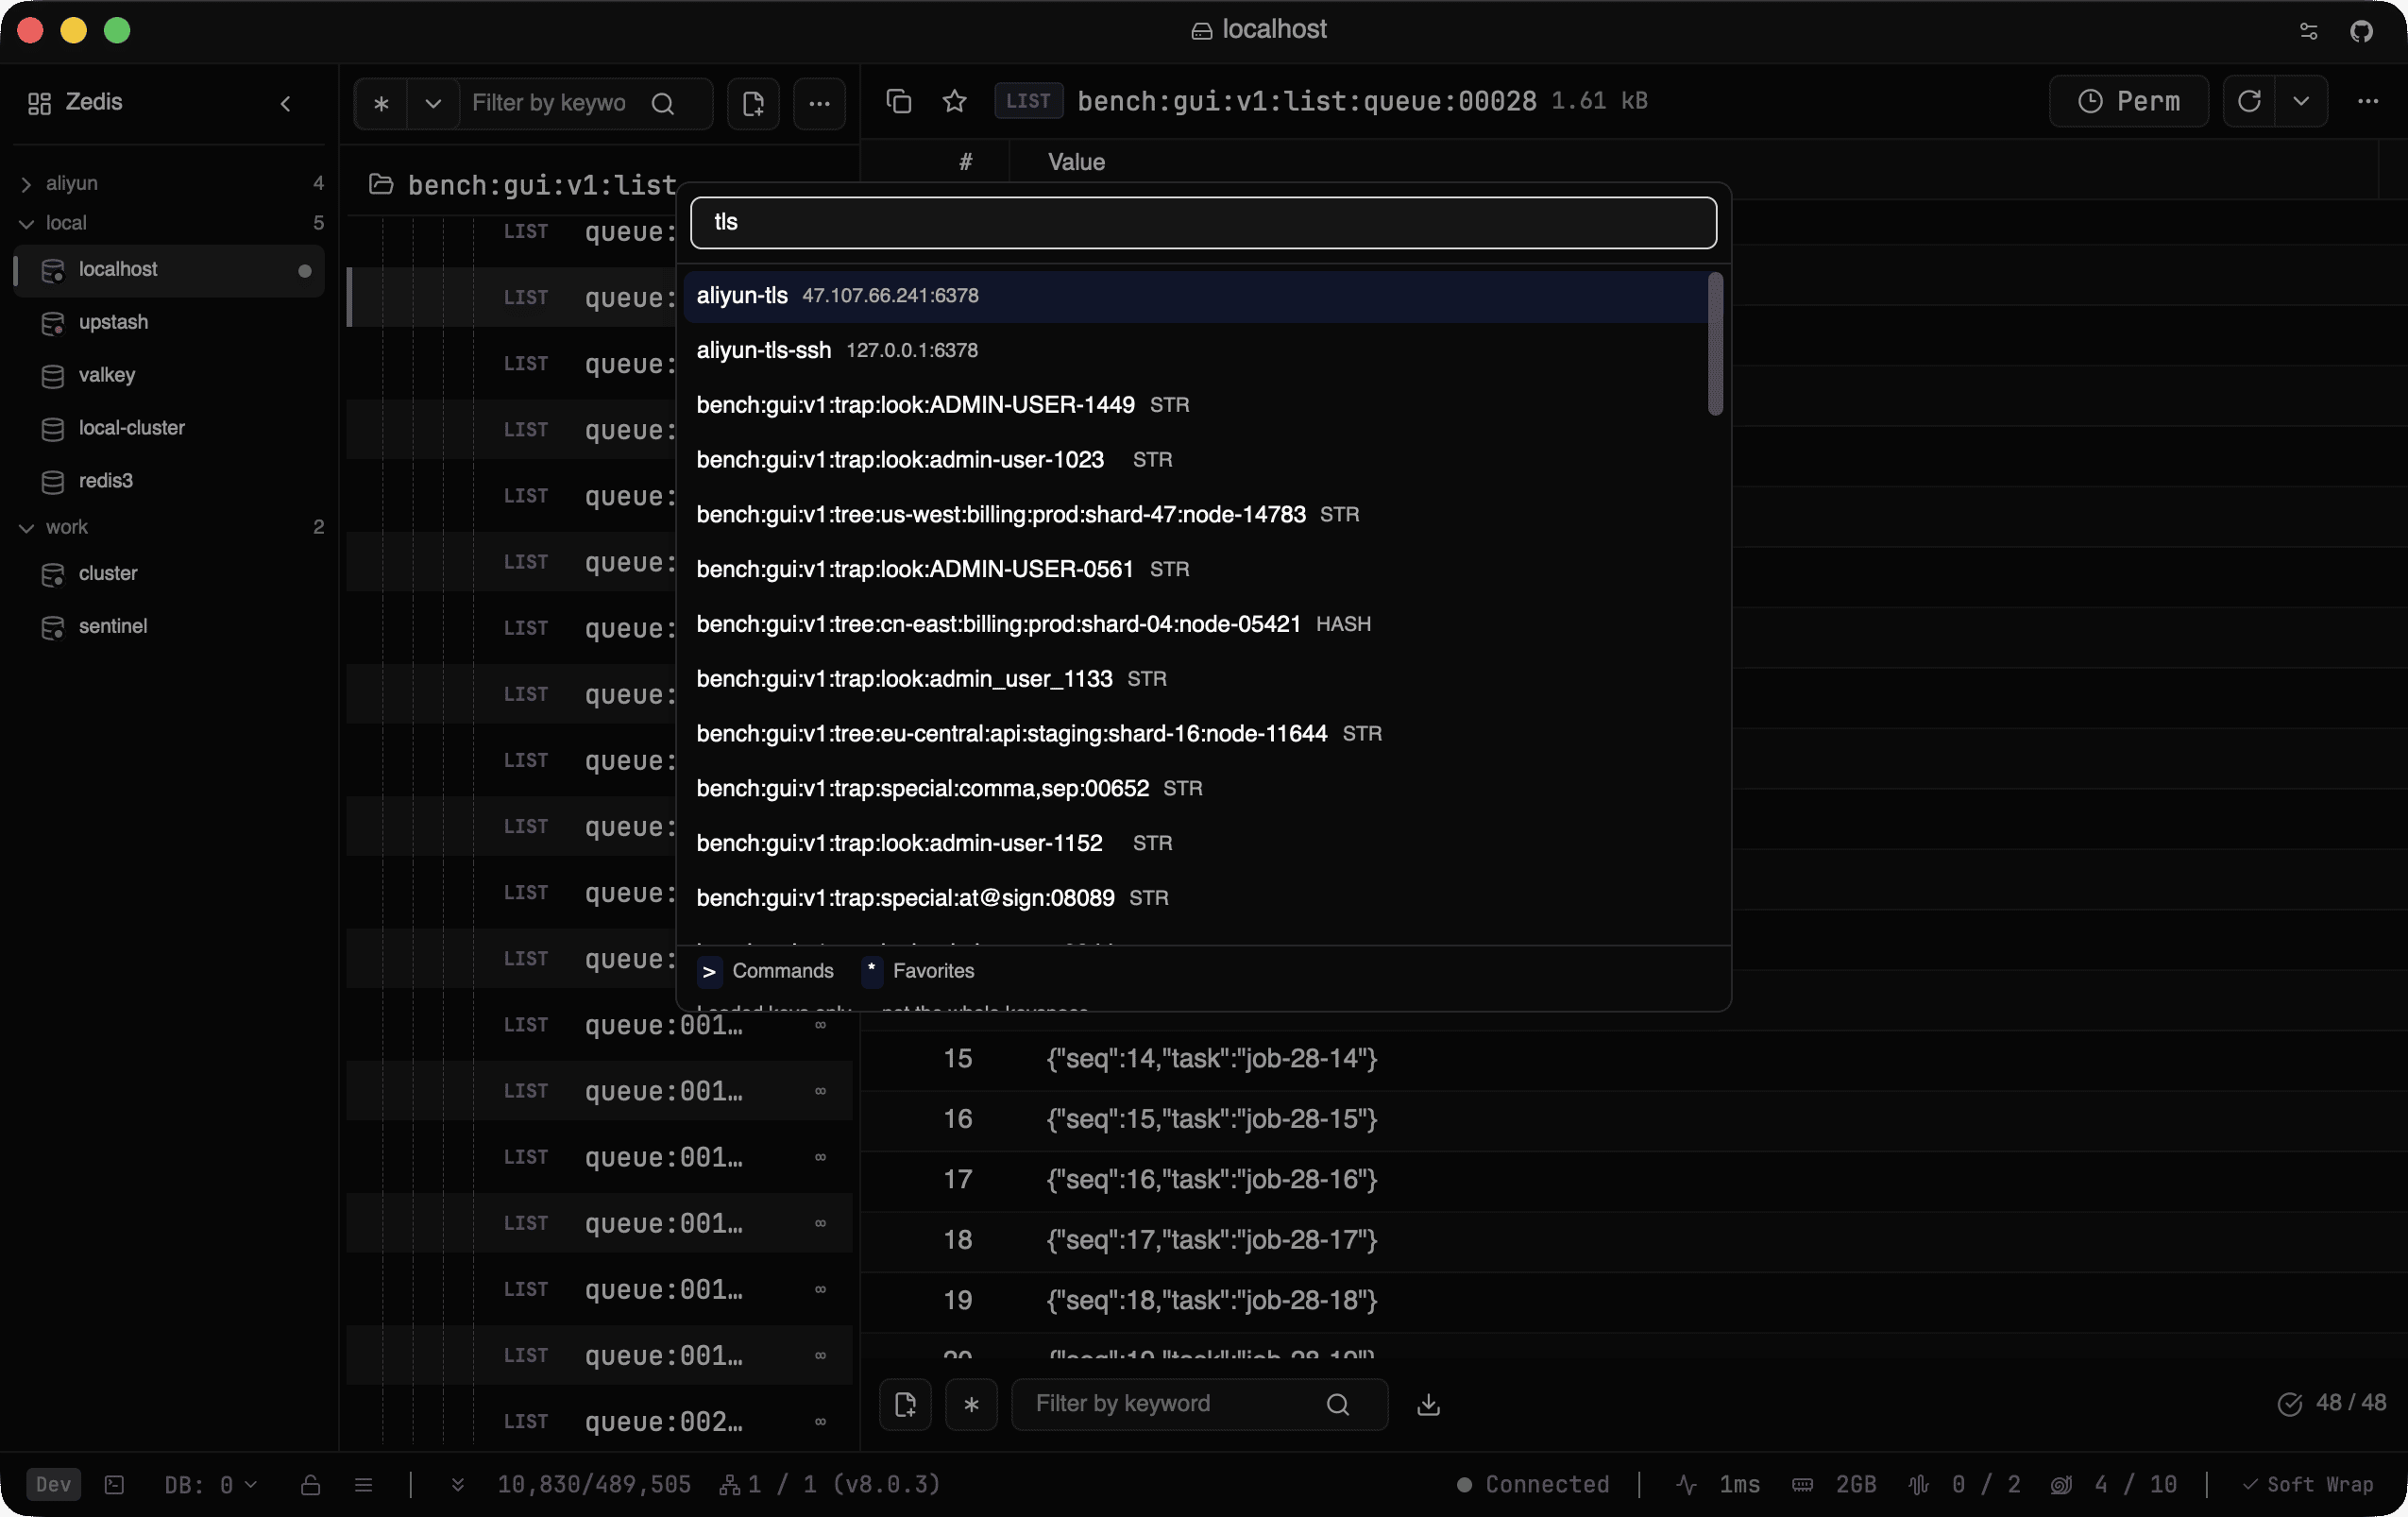2408x1517 pixels.
Task: Select the eu-central shard-16 key result
Action: point(1195,734)
